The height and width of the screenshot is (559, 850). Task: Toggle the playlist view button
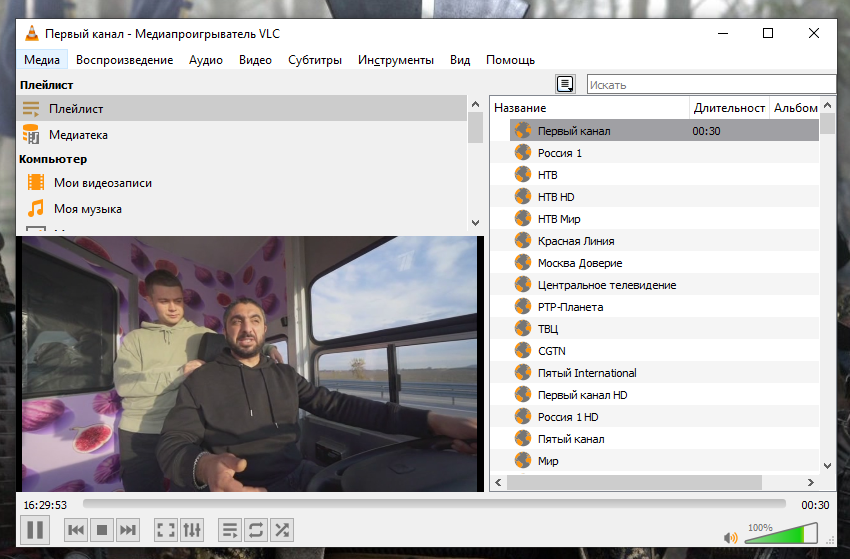229,530
